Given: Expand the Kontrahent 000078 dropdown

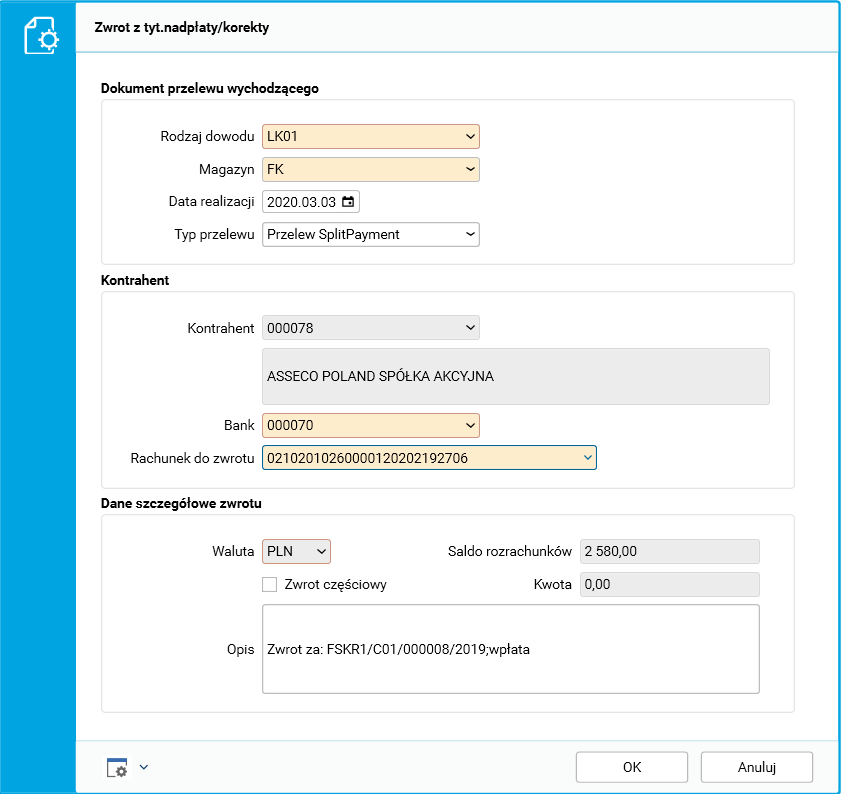Looking at the screenshot, I should (x=470, y=327).
